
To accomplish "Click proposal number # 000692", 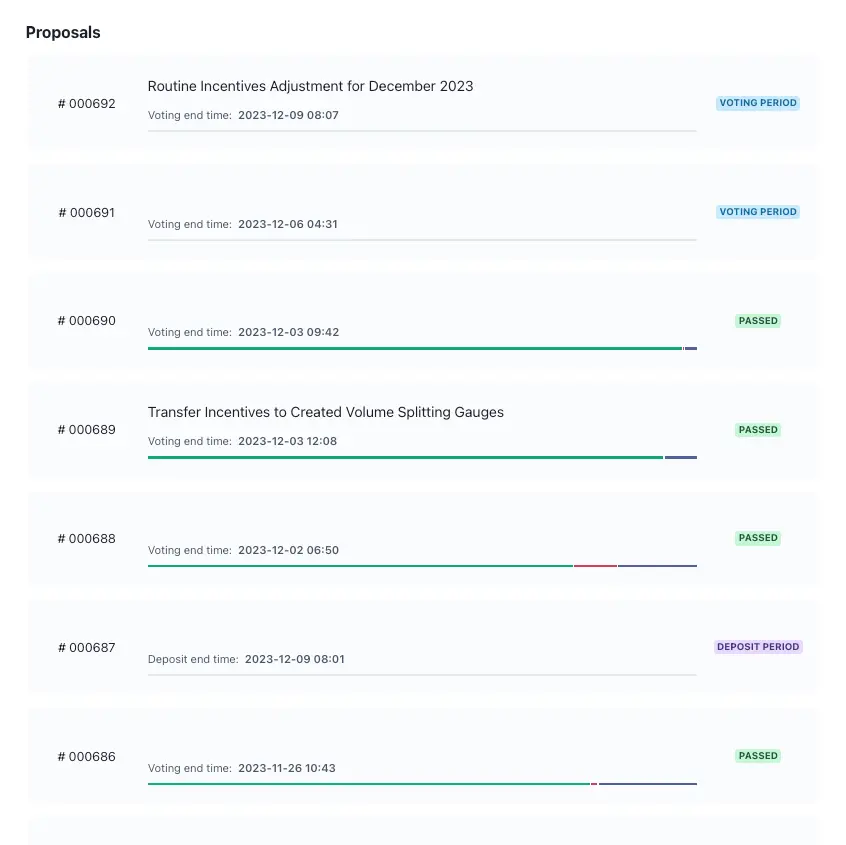I will tap(86, 103).
